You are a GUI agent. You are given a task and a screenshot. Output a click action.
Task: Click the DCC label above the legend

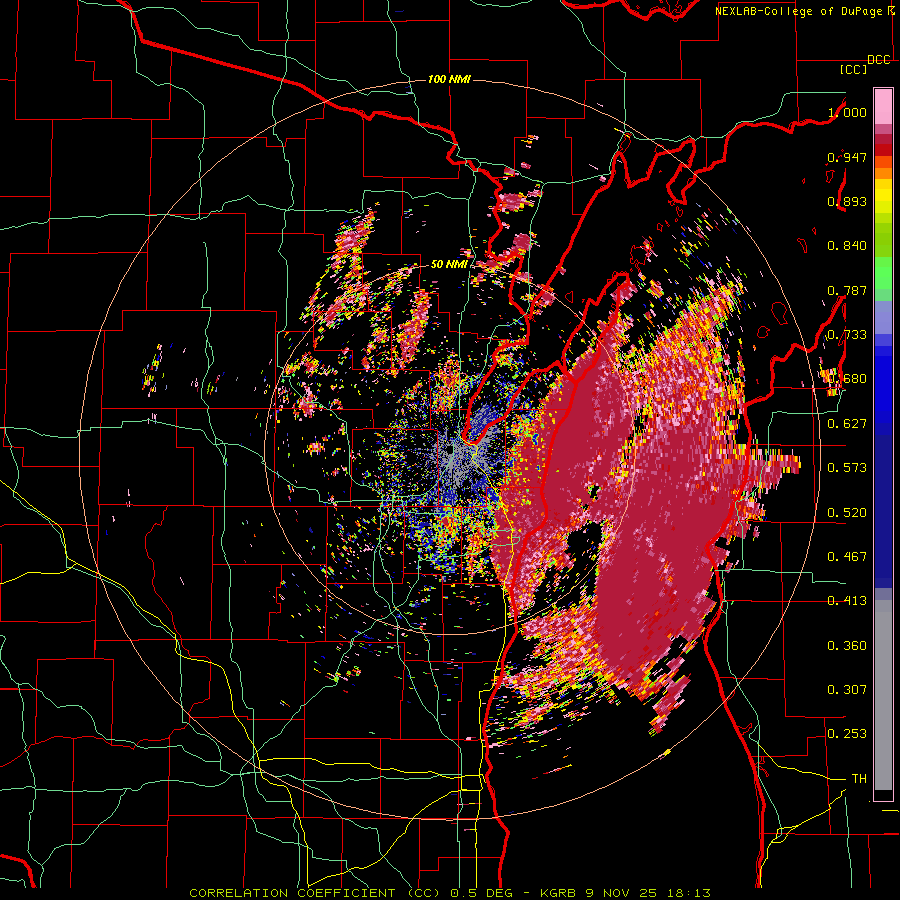878,59
